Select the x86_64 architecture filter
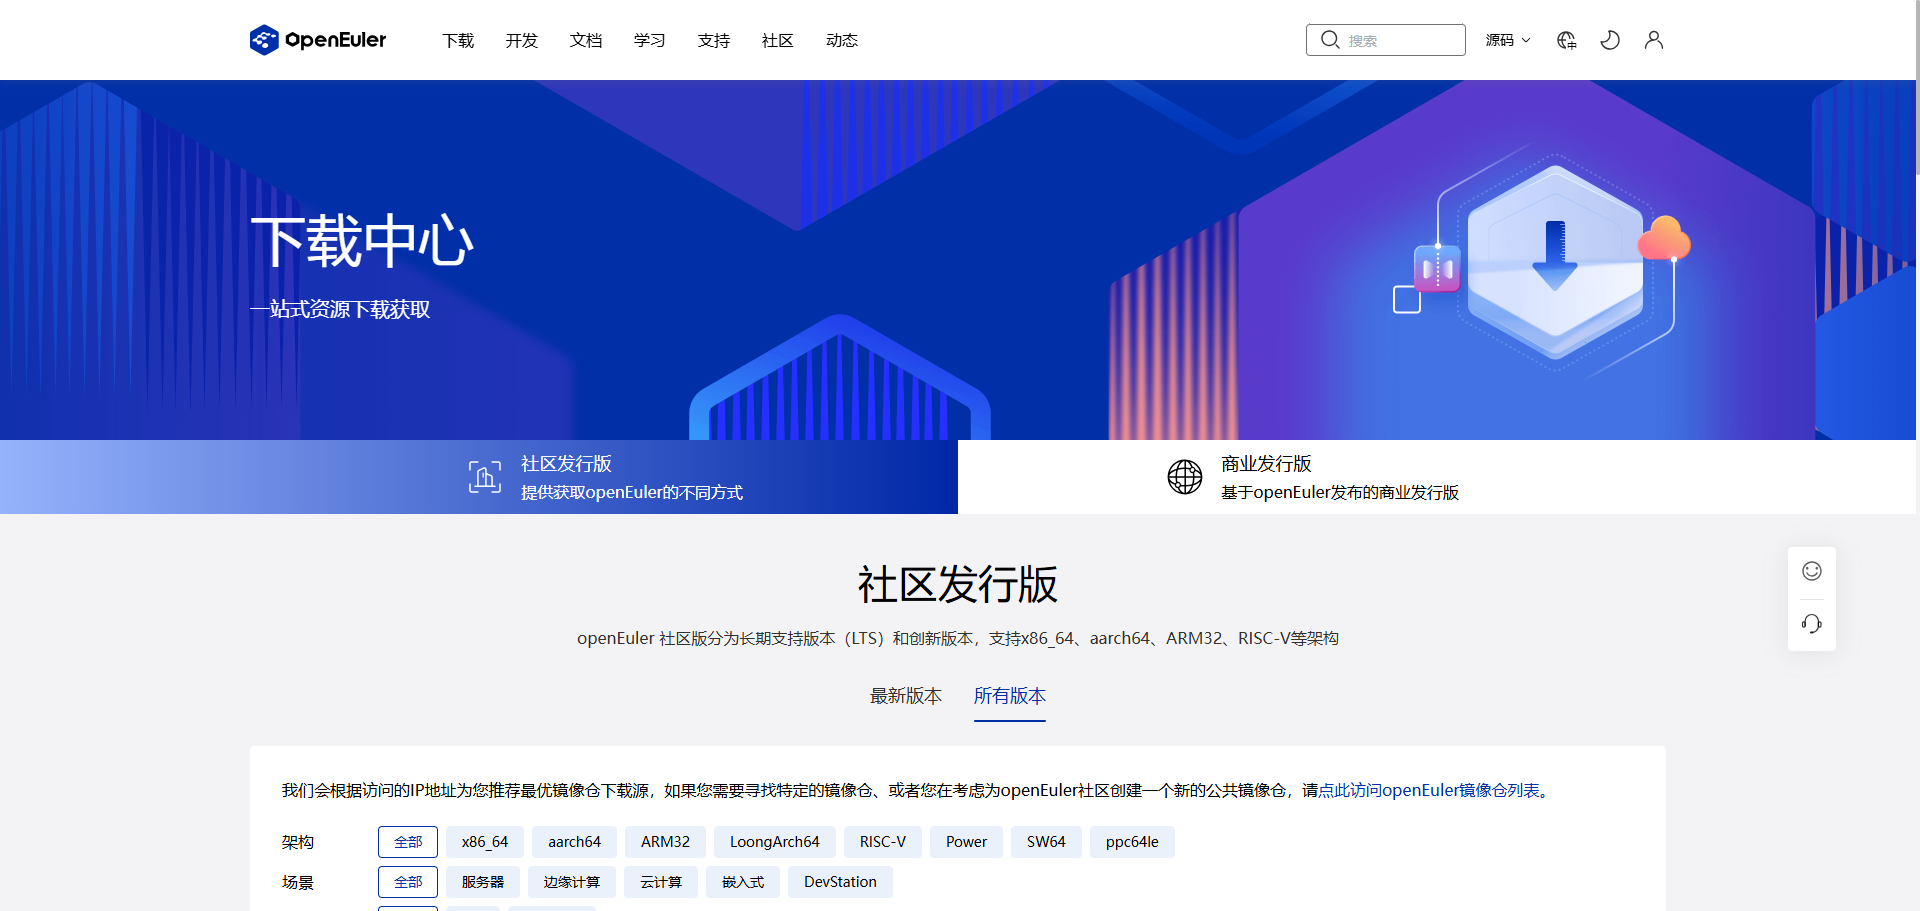This screenshot has width=1920, height=911. pyautogui.click(x=485, y=841)
